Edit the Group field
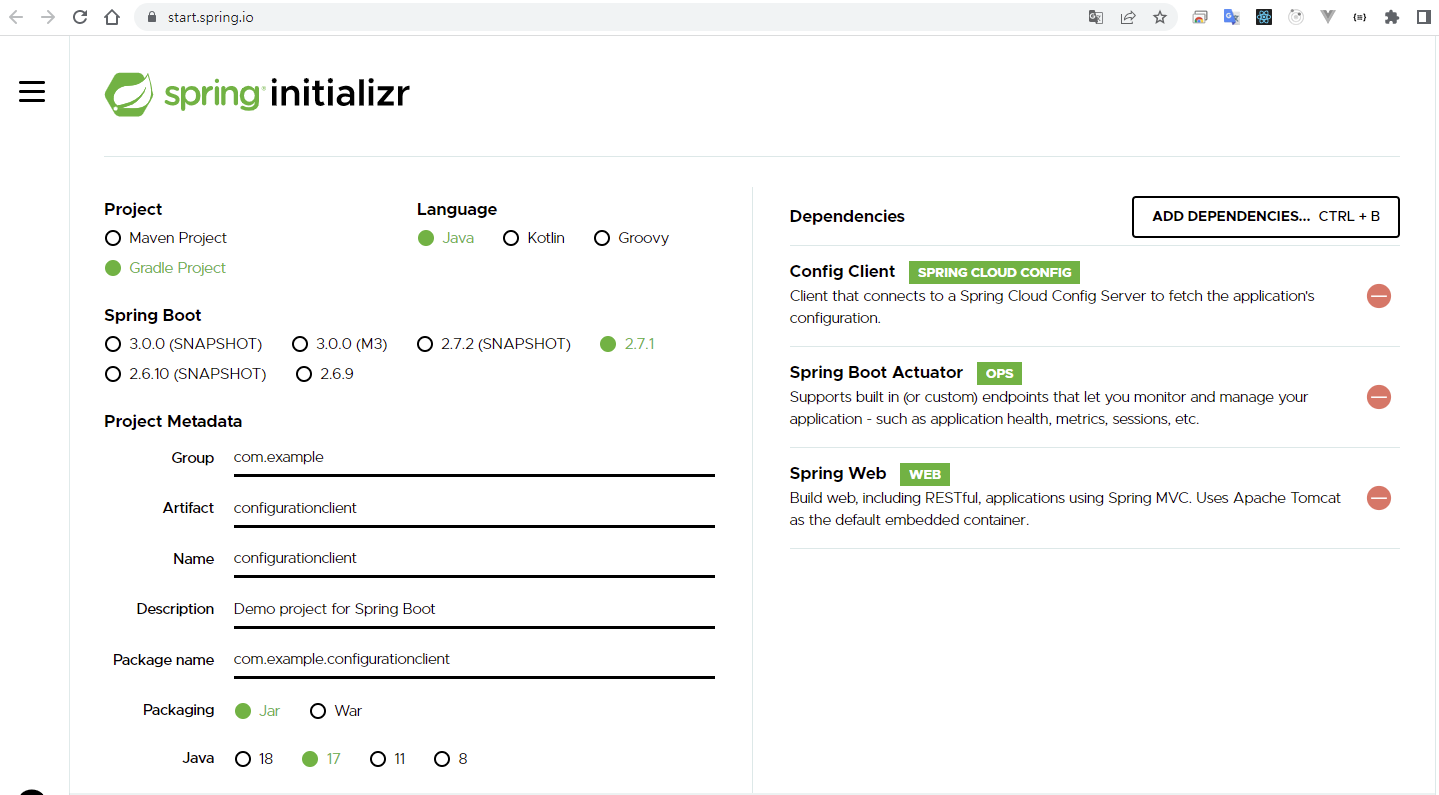Screen dimensions: 1439x795 tap(474, 458)
